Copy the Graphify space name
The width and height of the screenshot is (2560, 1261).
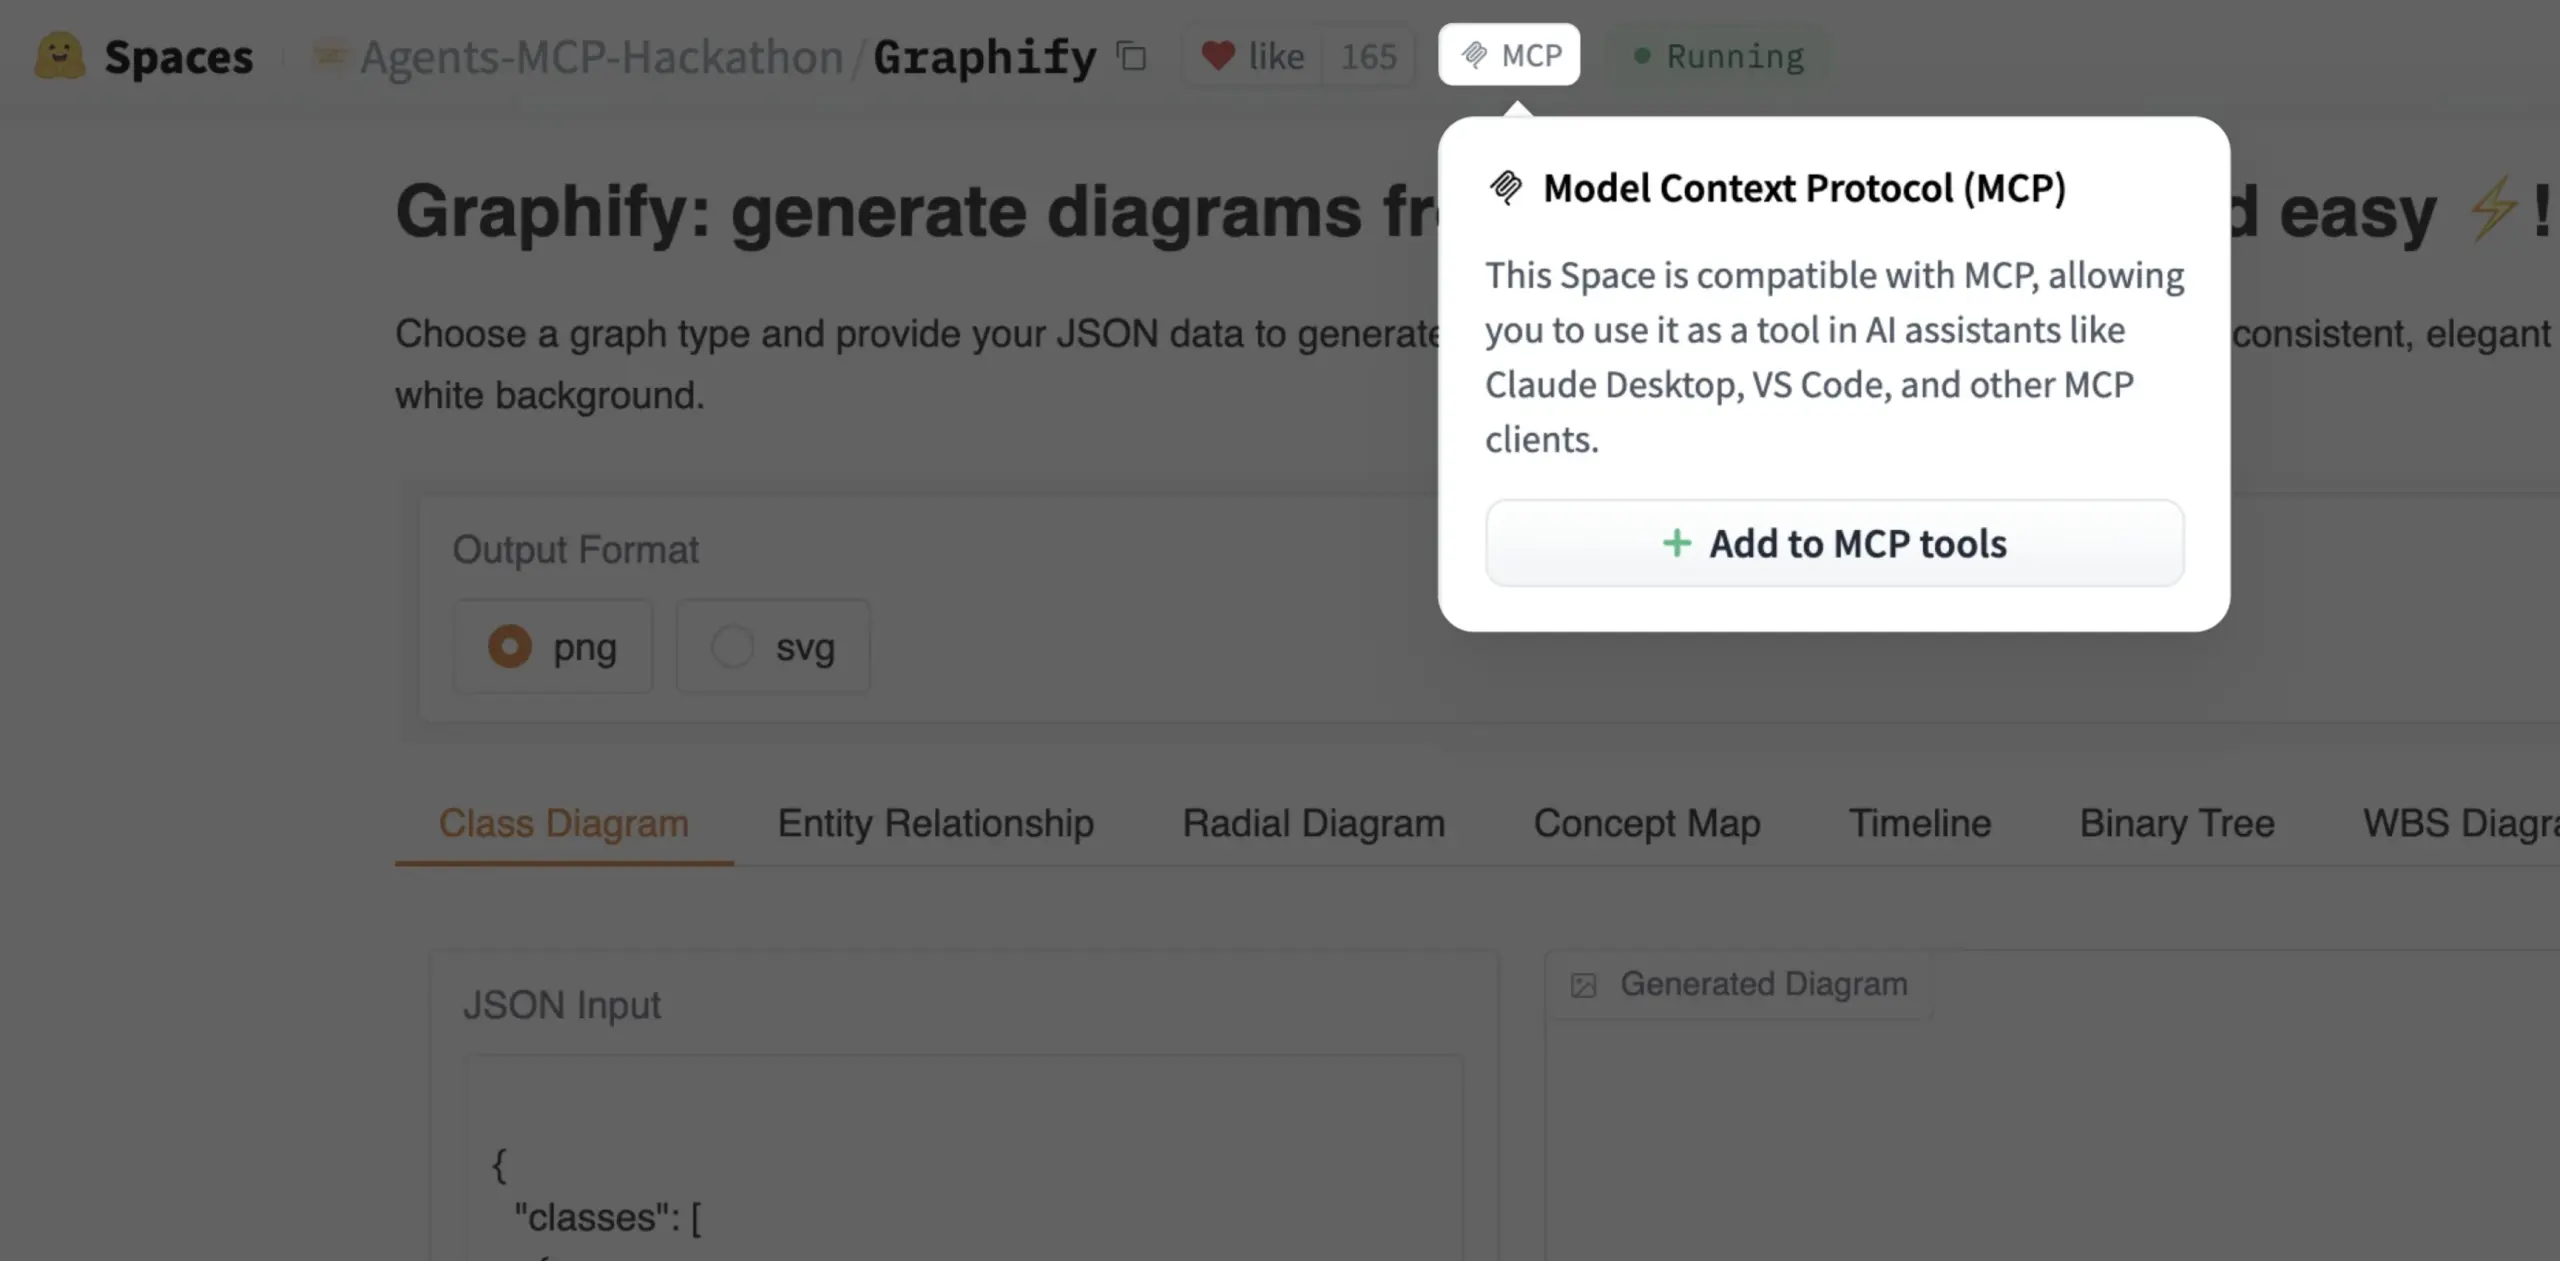click(x=1131, y=56)
